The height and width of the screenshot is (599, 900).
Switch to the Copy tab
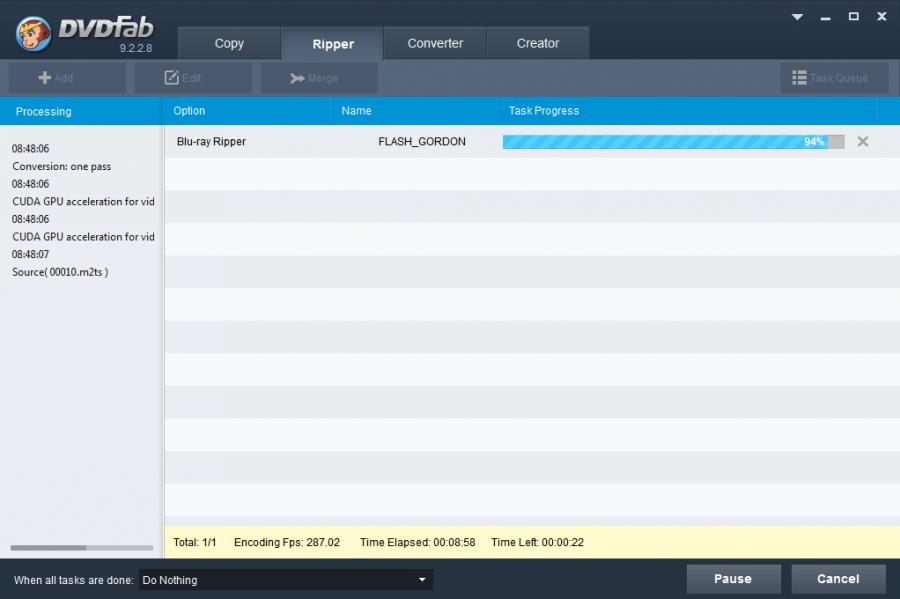229,43
